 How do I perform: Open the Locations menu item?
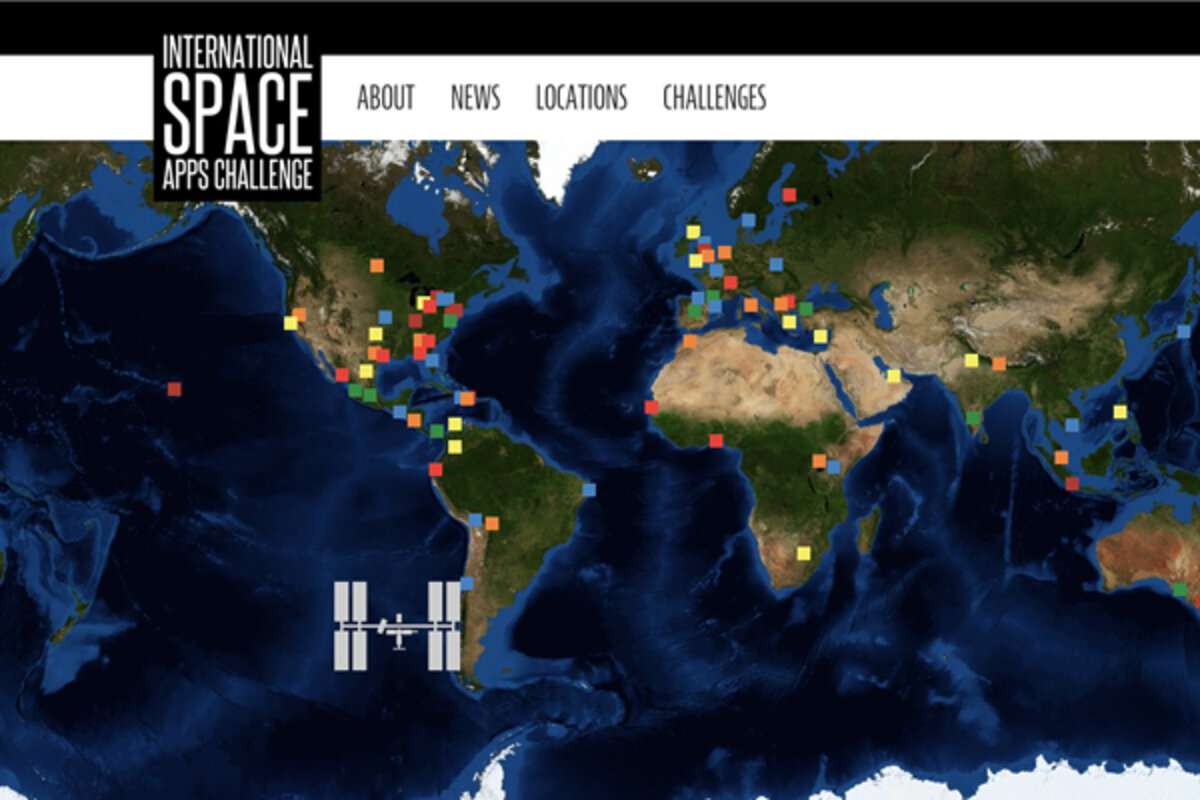point(581,98)
